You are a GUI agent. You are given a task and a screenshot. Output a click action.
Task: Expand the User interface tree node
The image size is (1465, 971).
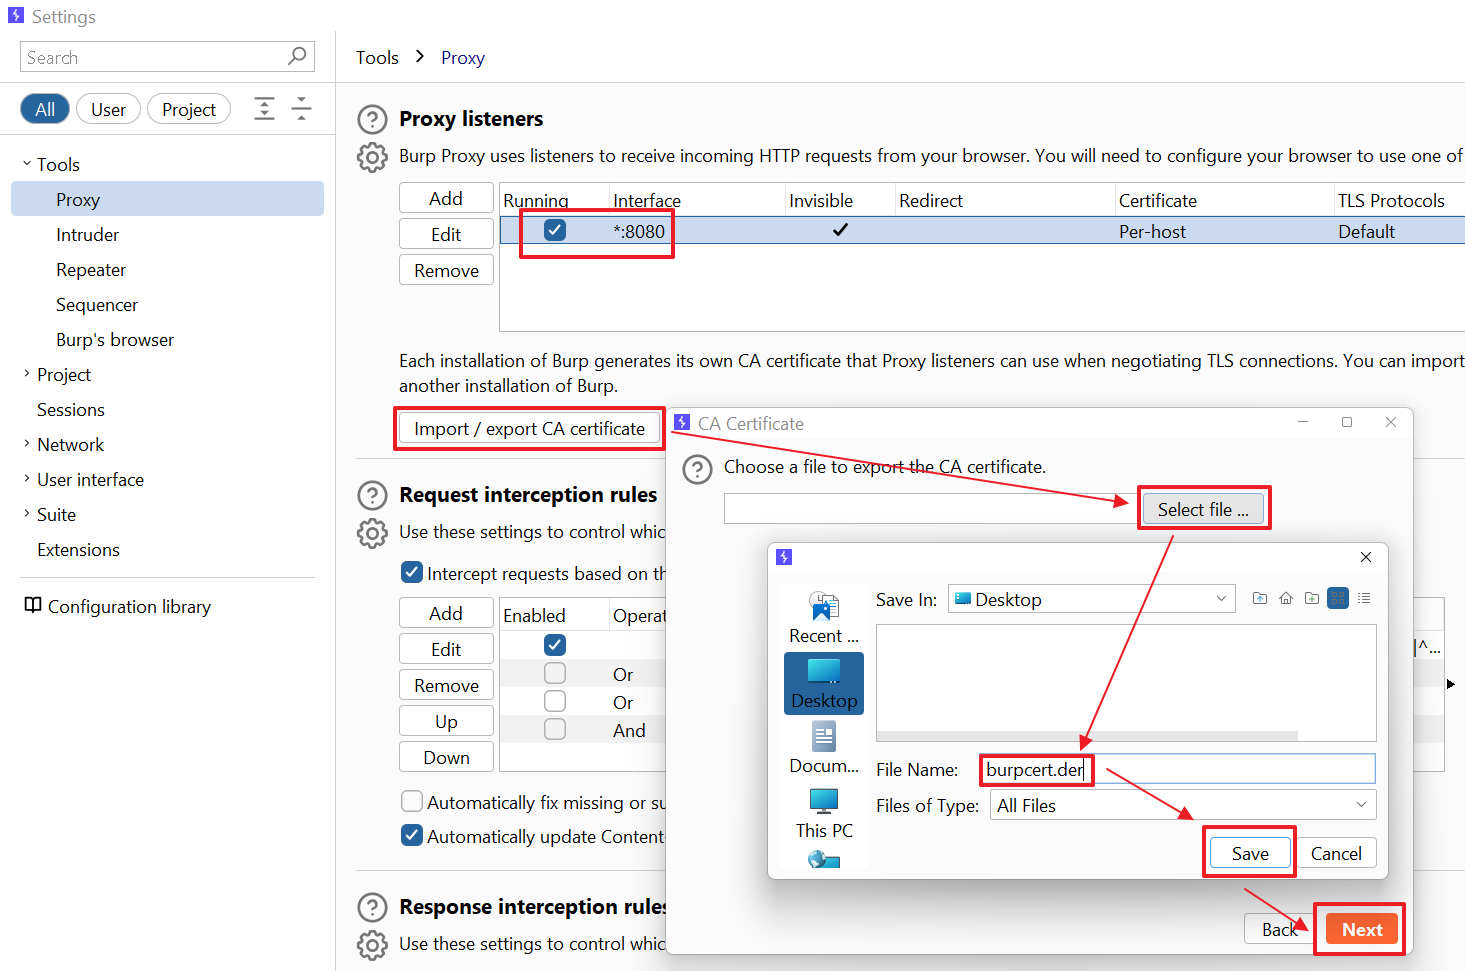point(27,478)
